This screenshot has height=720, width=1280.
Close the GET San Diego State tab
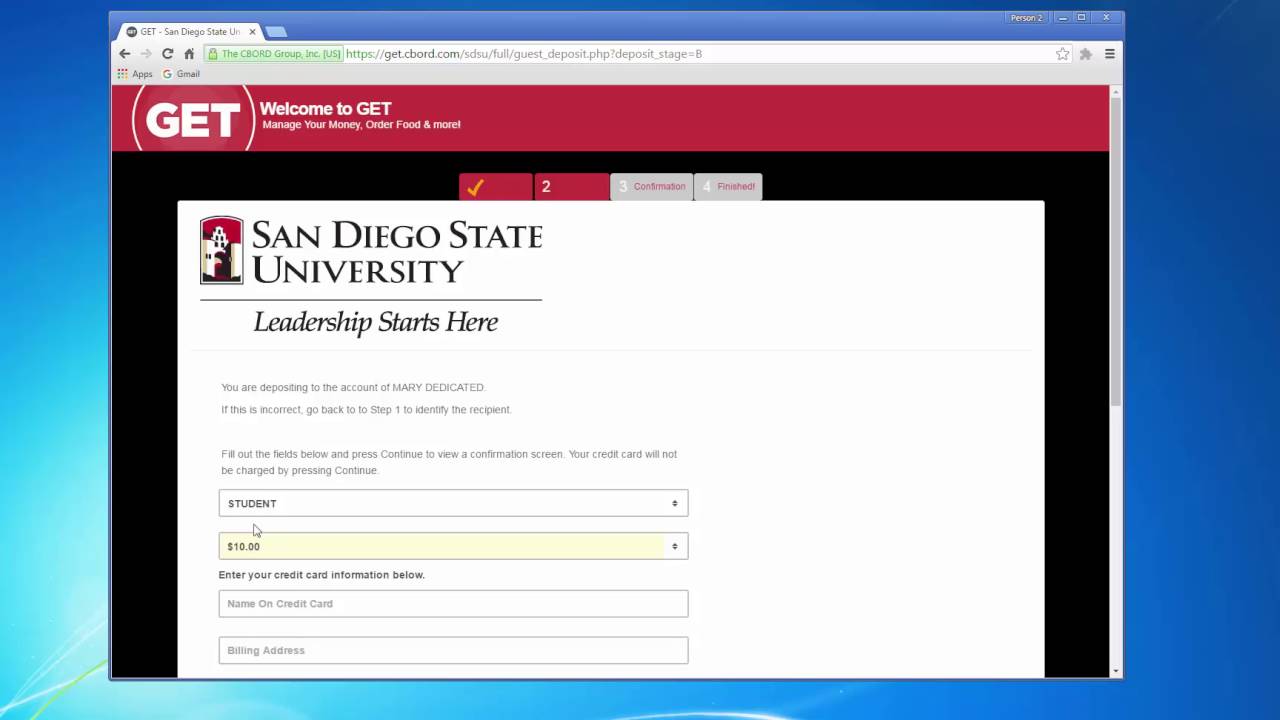coord(252,32)
